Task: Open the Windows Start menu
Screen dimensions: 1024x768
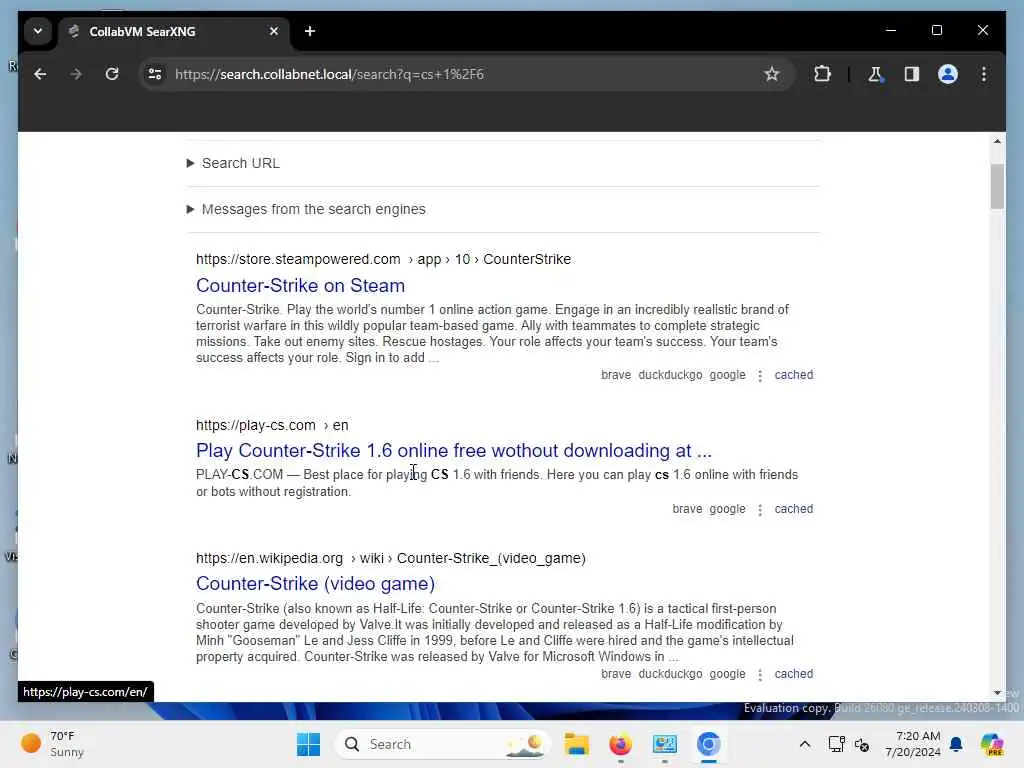Action: point(308,744)
